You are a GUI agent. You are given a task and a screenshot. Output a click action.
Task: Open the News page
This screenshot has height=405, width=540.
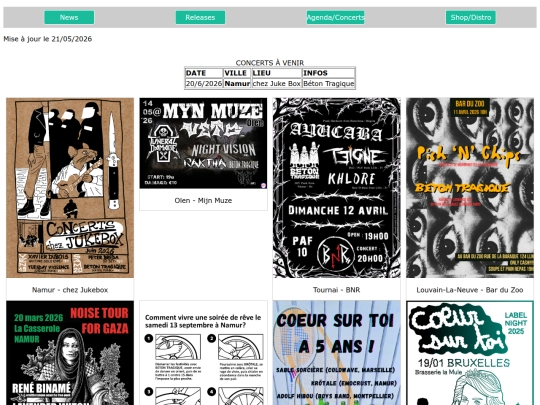pyautogui.click(x=69, y=17)
